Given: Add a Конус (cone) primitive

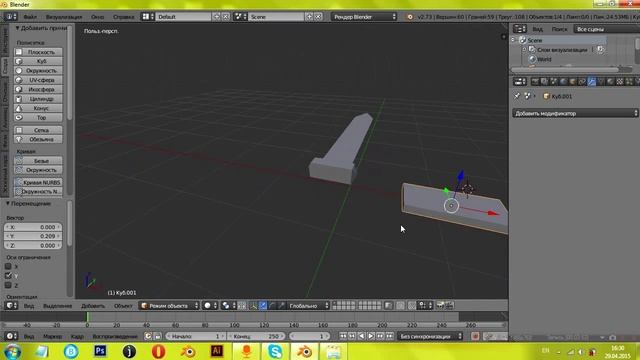Looking at the screenshot, I should (38, 108).
